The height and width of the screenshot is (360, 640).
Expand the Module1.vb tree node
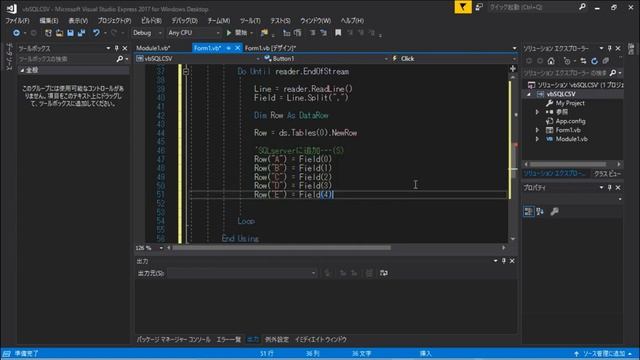click(537, 139)
